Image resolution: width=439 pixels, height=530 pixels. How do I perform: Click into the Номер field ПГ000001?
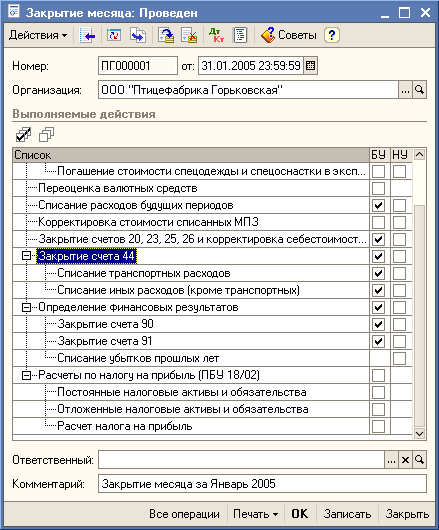coord(138,66)
